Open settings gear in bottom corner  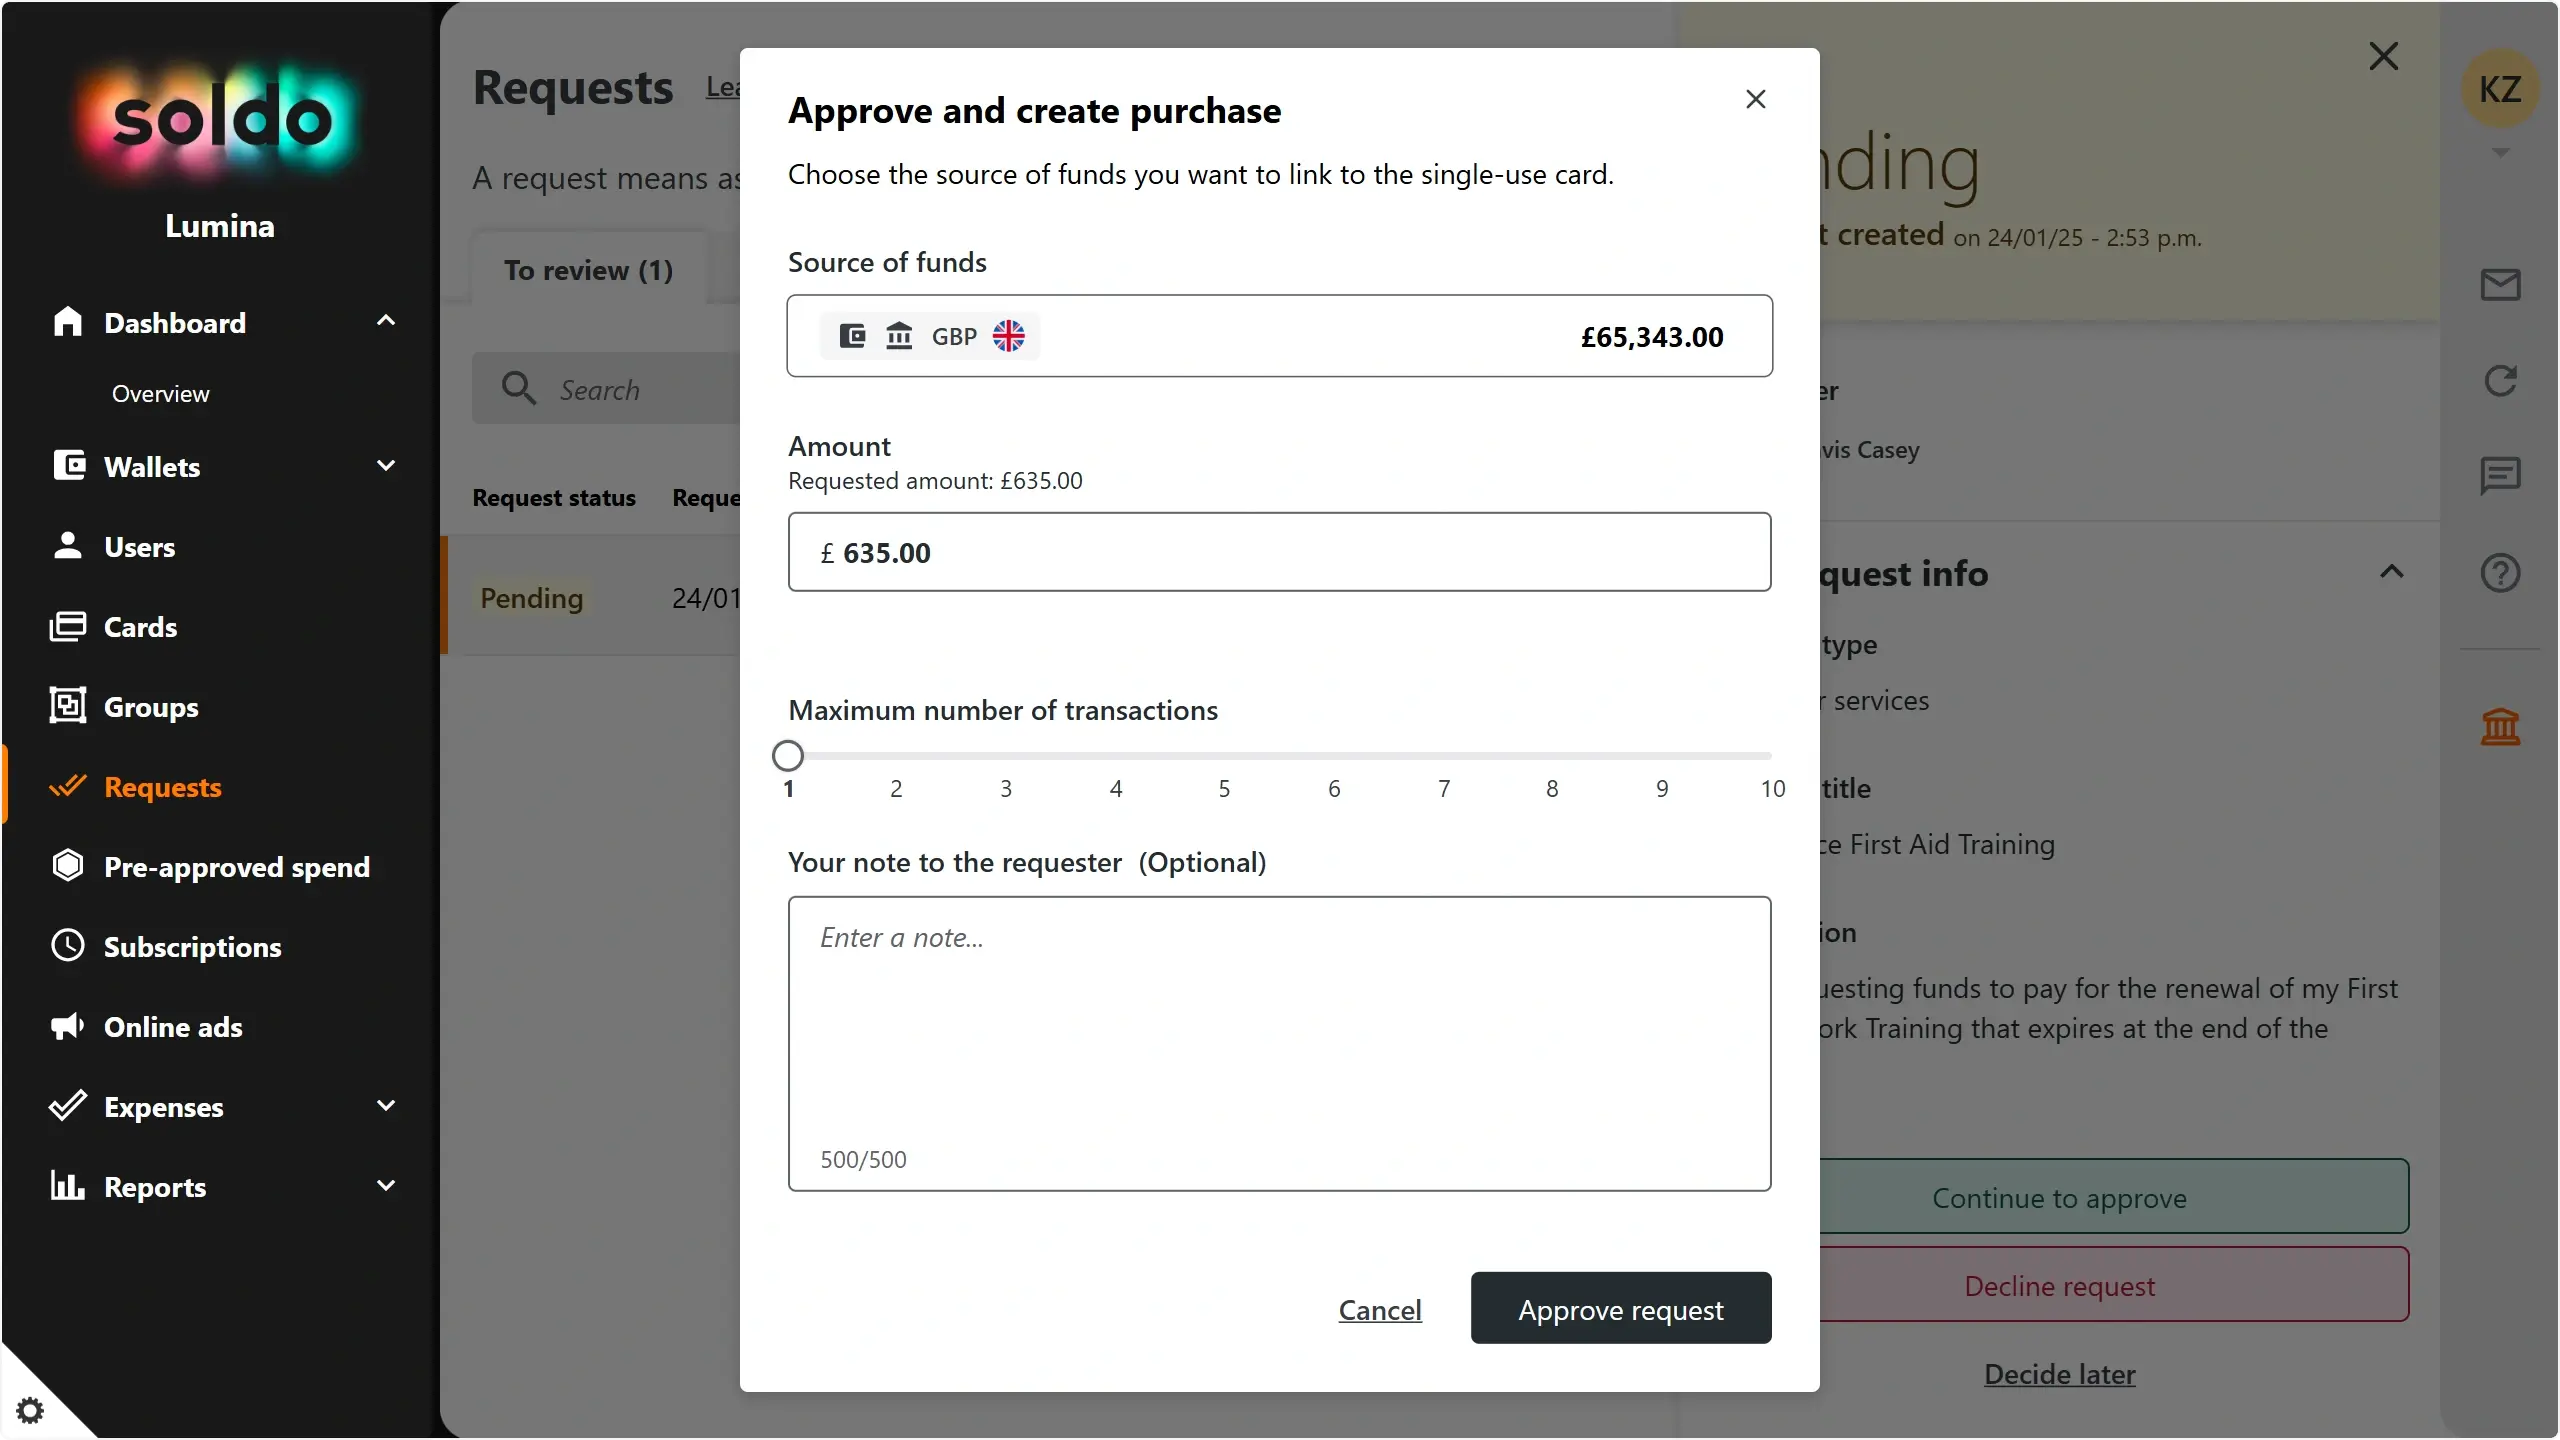(30, 1411)
